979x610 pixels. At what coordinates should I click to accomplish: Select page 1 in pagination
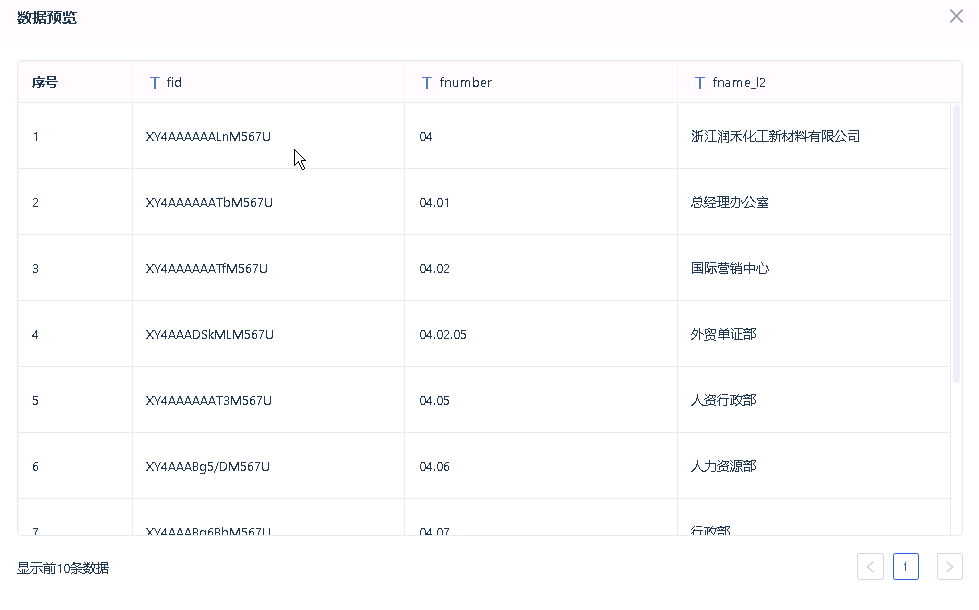[905, 567]
